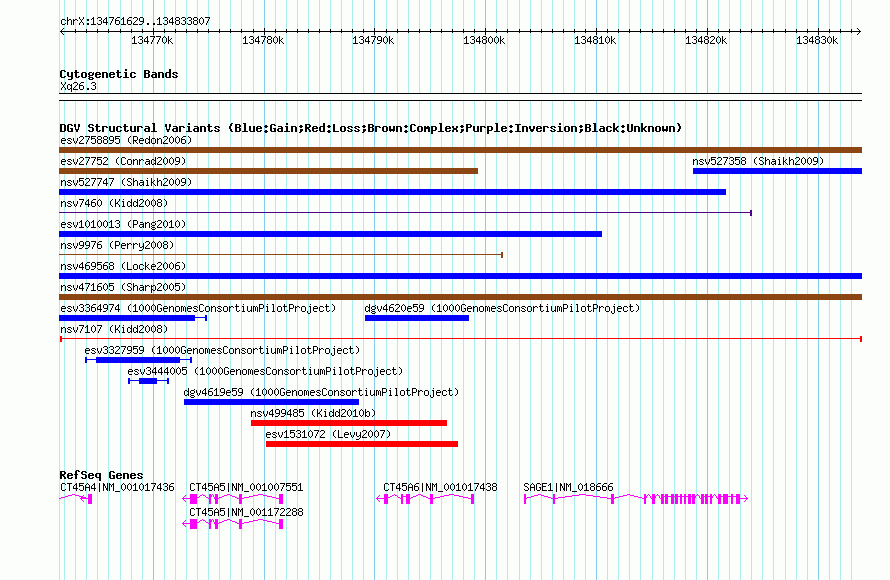Click the 134820k ruler tick label
The image size is (890, 580).
point(706,40)
